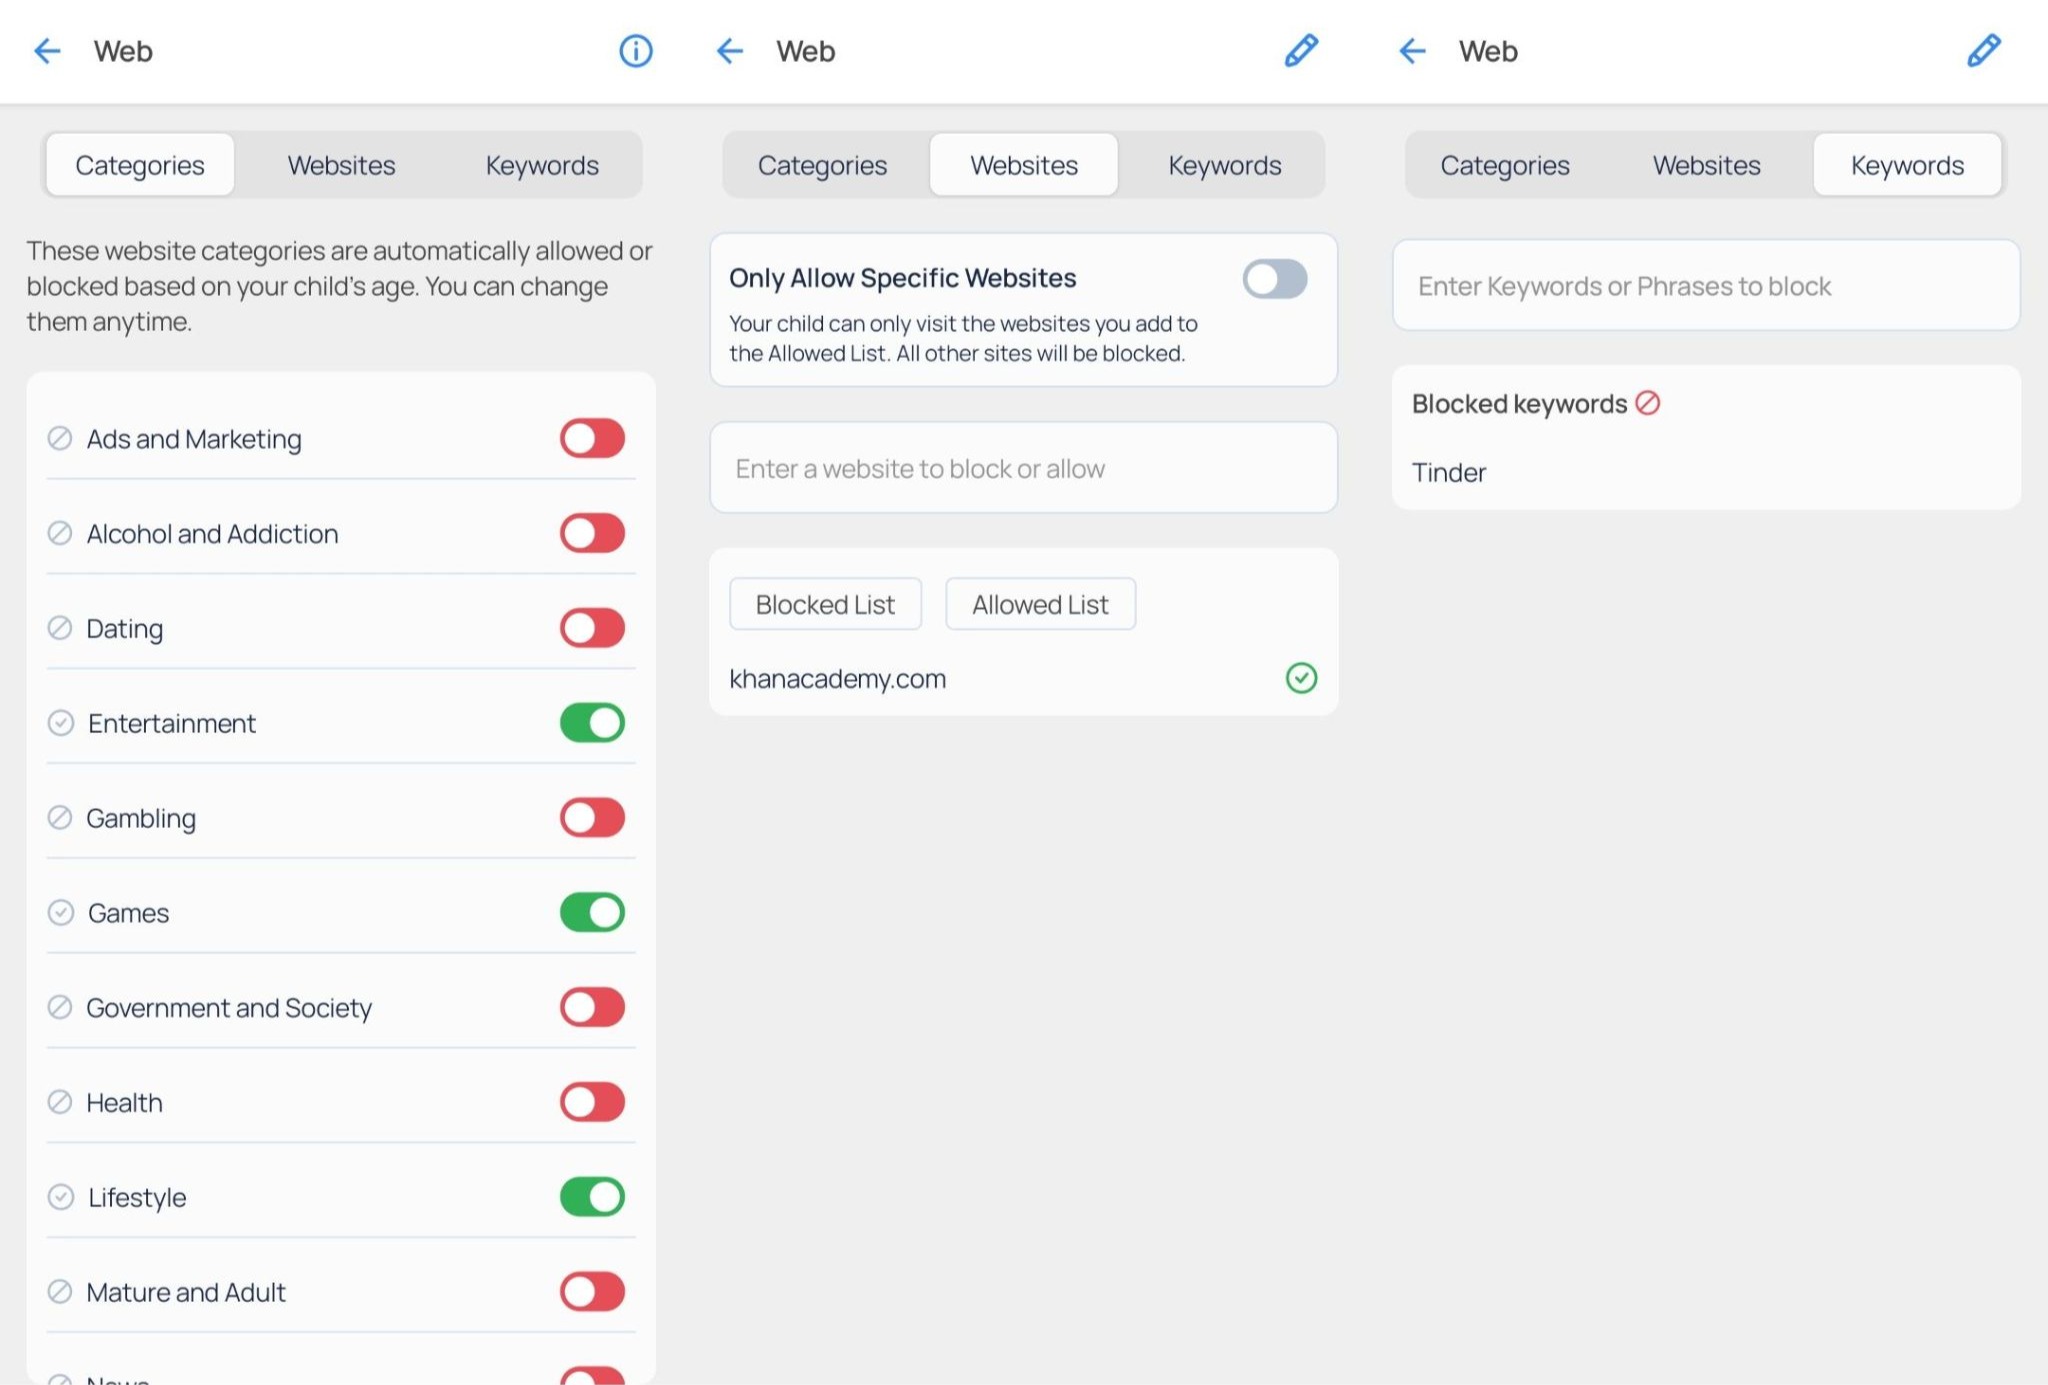Click the blocked icon beside Ads and Marketing

(60, 438)
